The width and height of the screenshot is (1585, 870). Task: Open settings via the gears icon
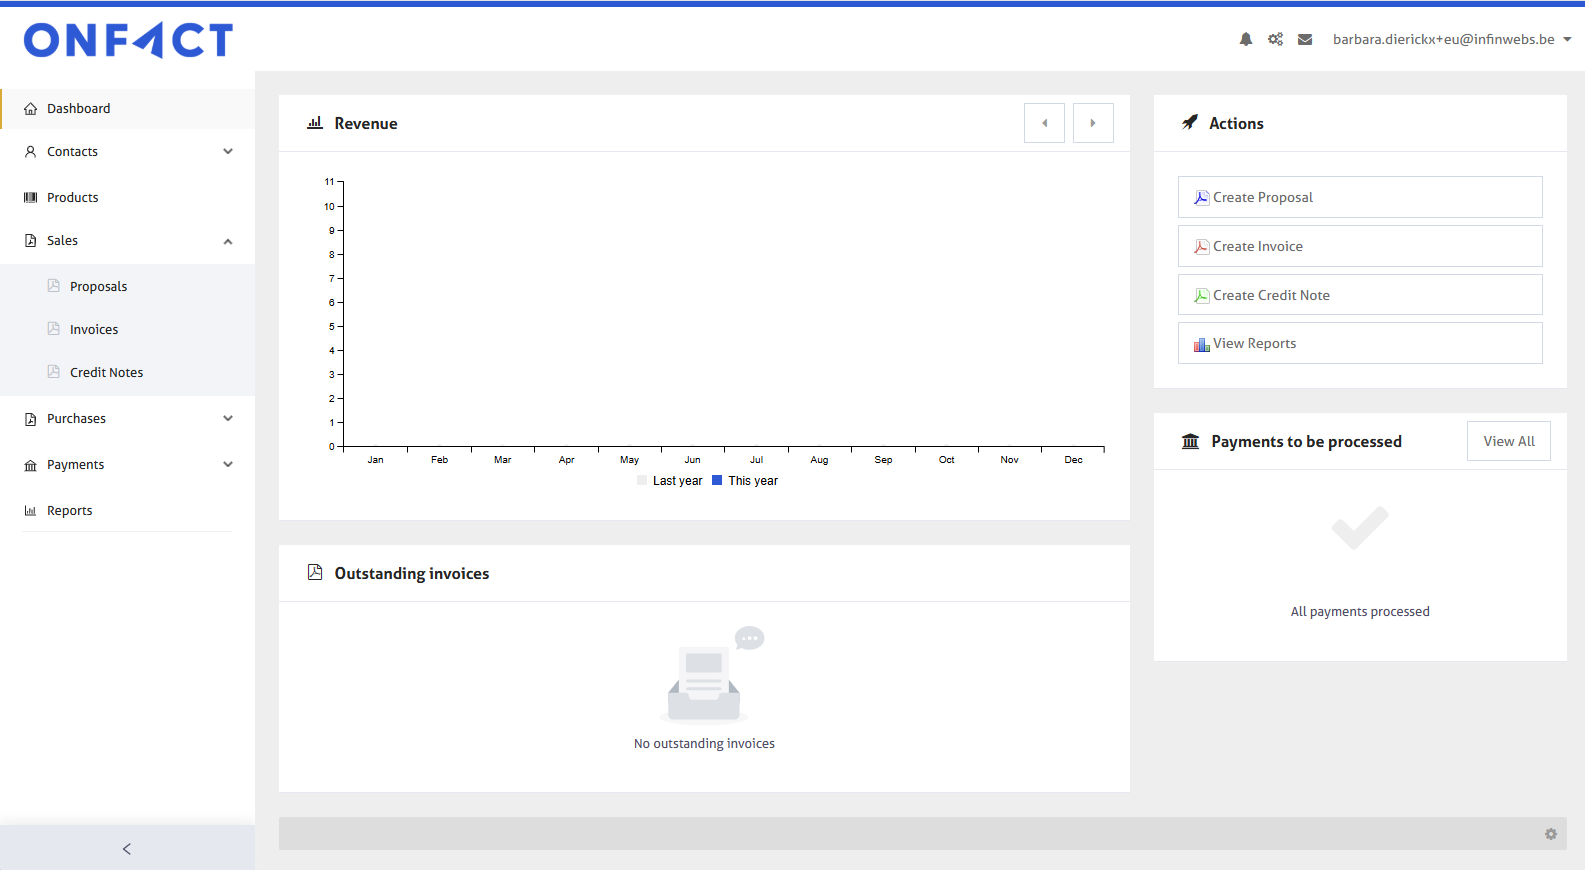point(1275,40)
